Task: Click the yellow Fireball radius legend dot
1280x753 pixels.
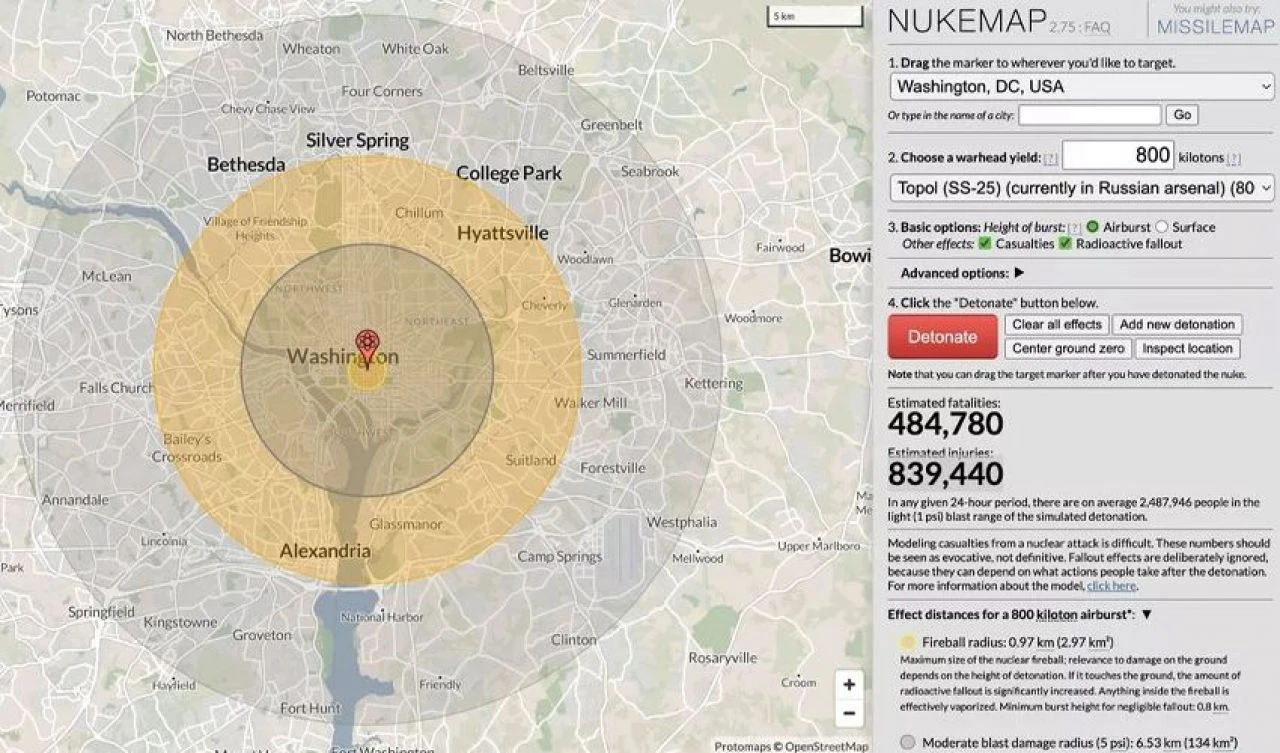Action: click(x=907, y=642)
